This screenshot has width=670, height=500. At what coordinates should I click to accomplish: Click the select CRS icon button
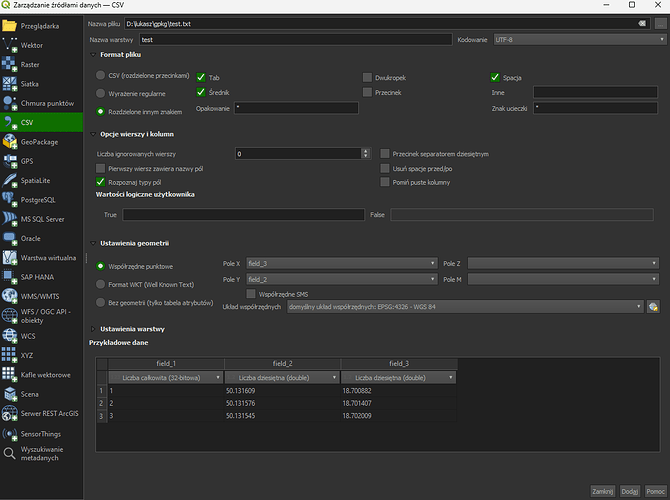654,306
